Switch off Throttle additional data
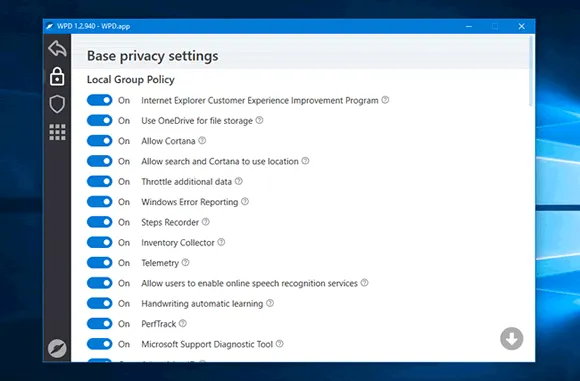This screenshot has height=381, width=580. pyautogui.click(x=100, y=182)
